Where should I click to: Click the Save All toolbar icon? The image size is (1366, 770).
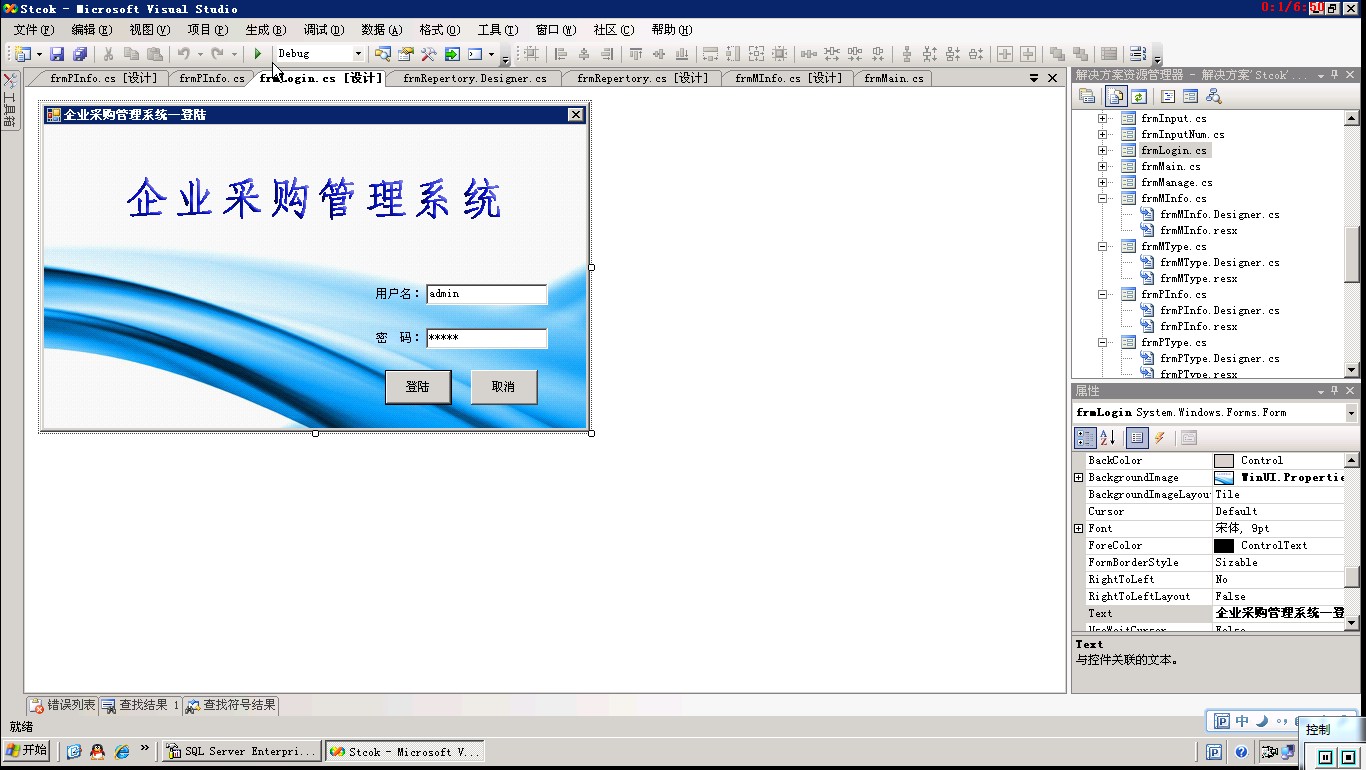[x=80, y=54]
